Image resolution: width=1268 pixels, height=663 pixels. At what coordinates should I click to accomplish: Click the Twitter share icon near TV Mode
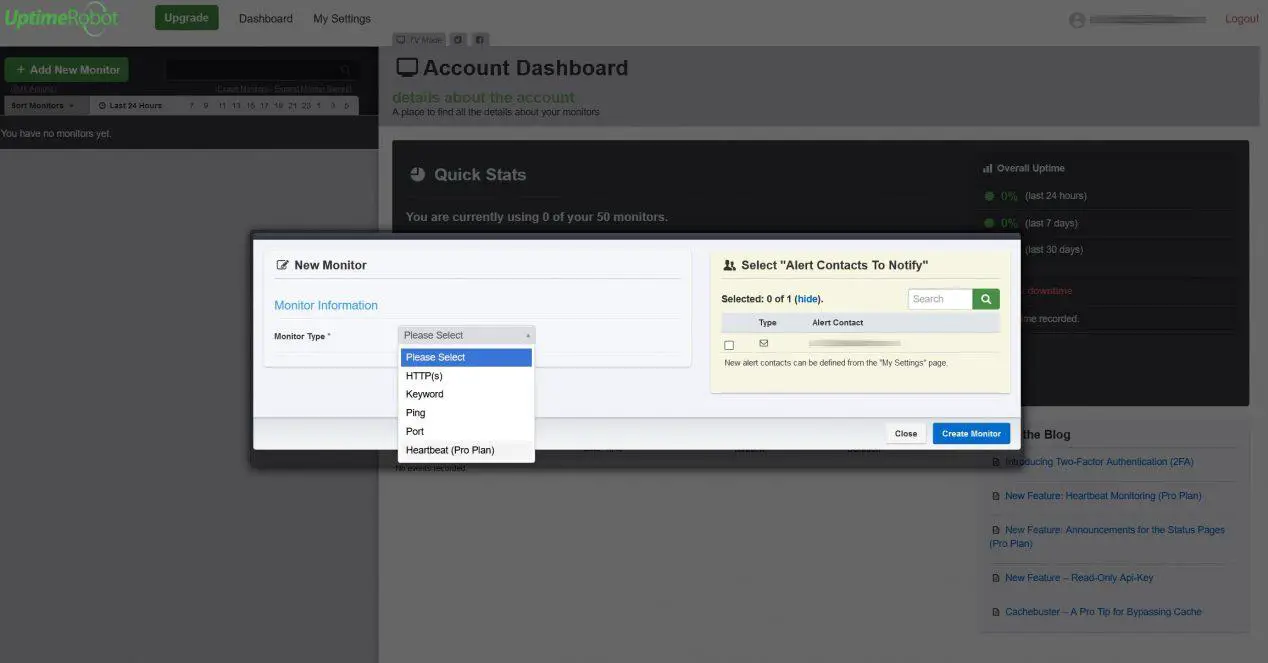pyautogui.click(x=458, y=40)
